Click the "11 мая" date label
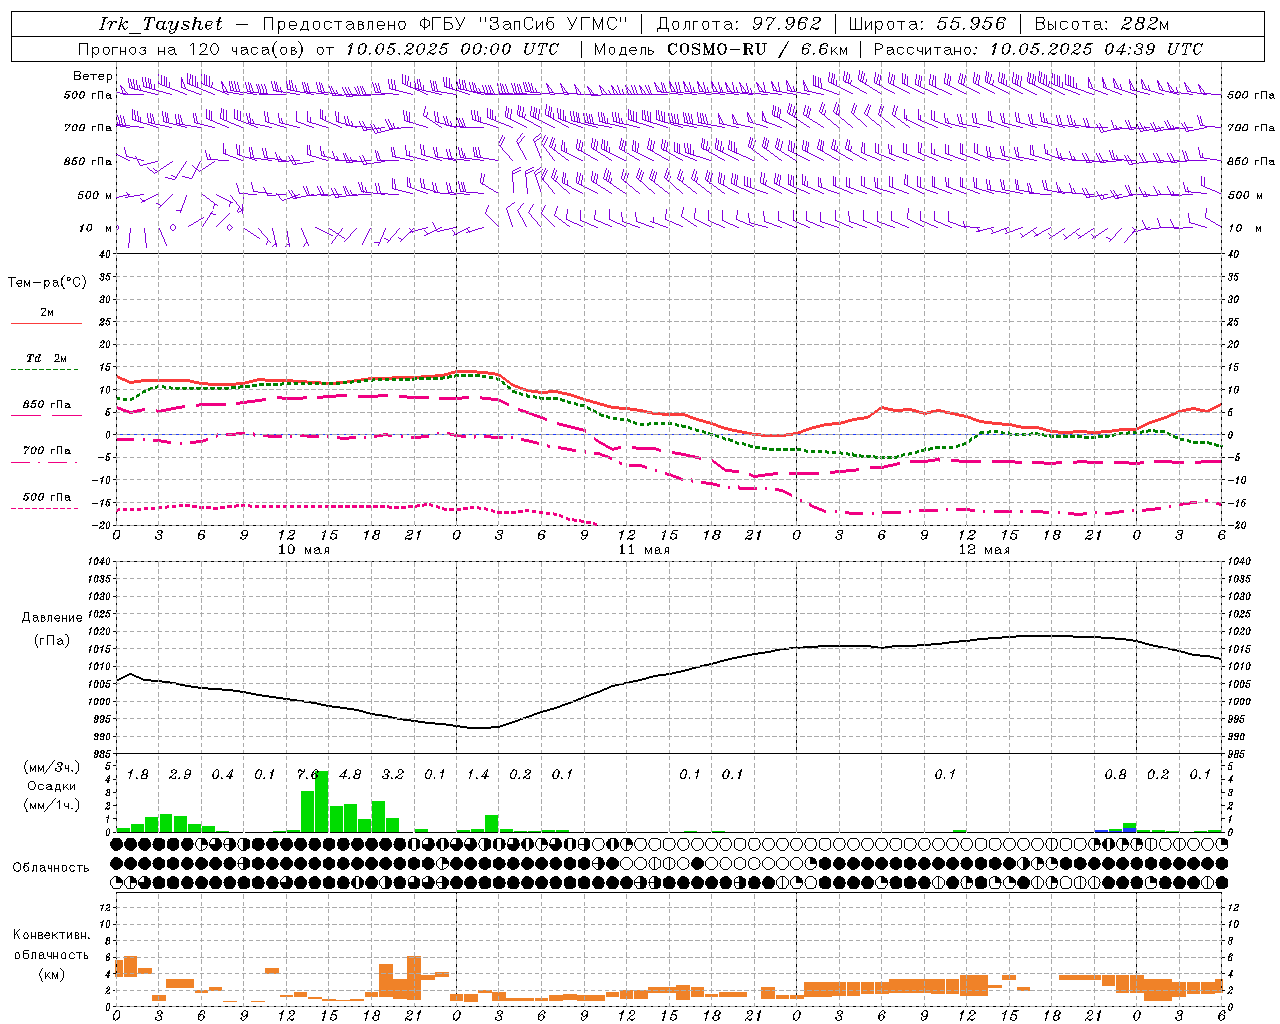Viewport: 1280px width, 1024px height. (x=644, y=550)
